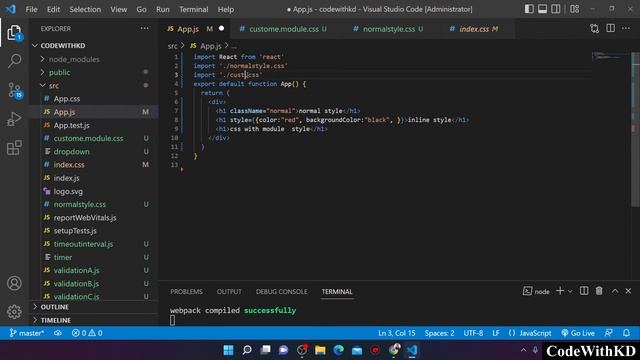Open the Search view in activity bar

tap(14, 61)
